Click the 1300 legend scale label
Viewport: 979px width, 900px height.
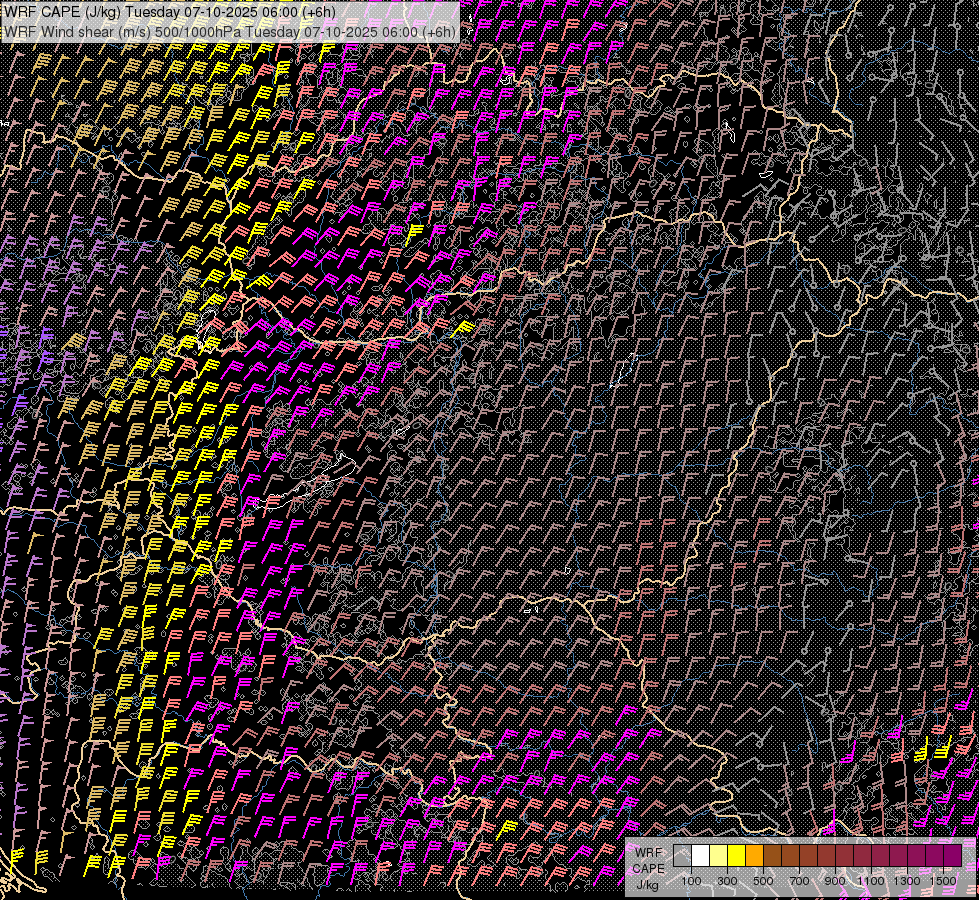[907, 880]
